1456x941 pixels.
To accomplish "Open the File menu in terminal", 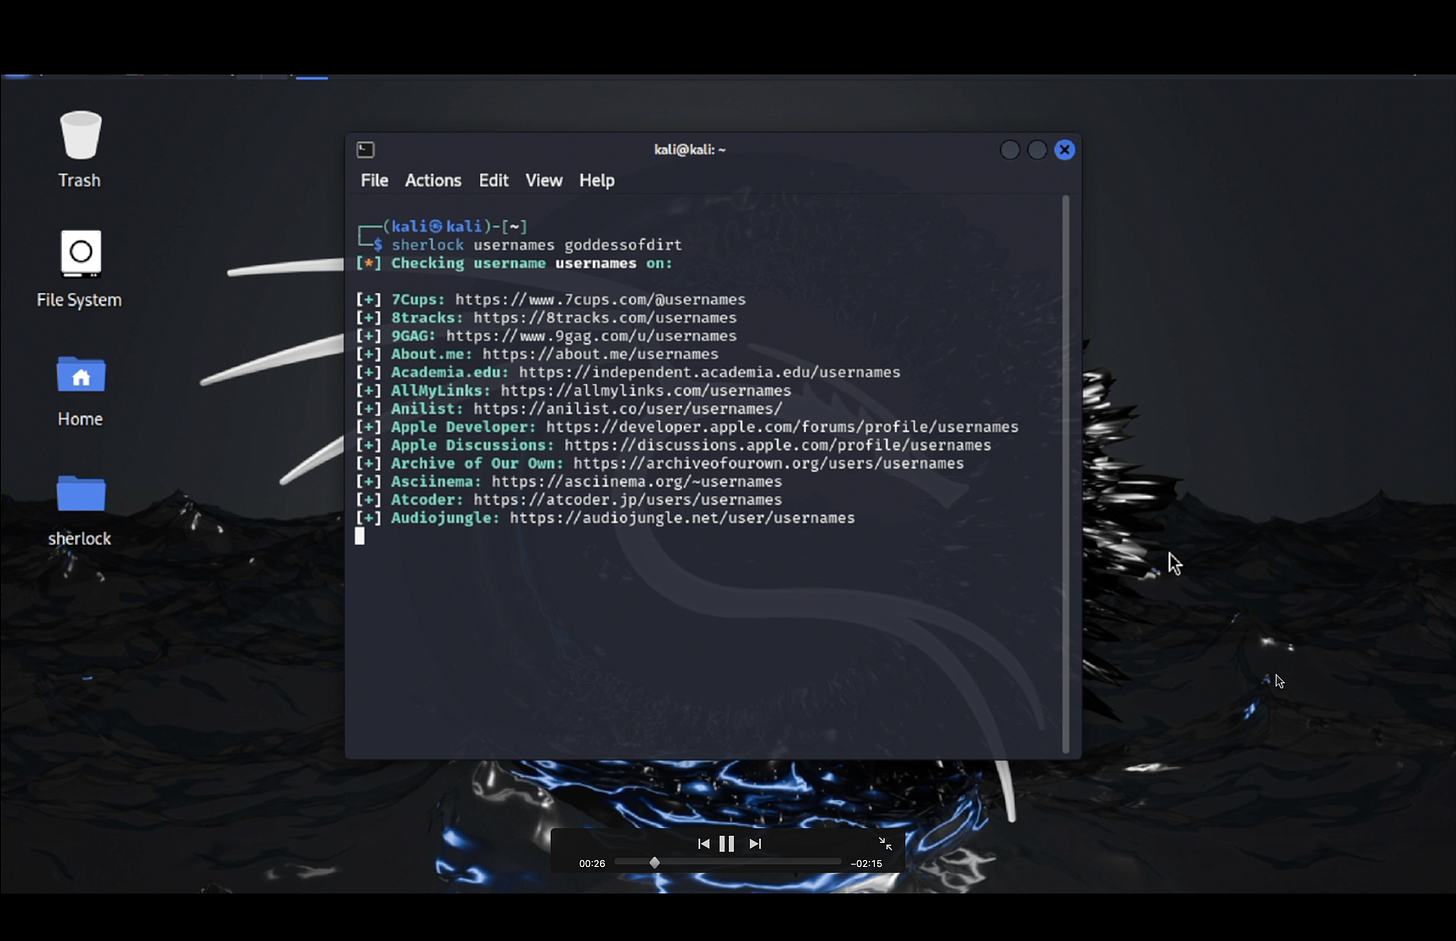I will click(x=374, y=181).
